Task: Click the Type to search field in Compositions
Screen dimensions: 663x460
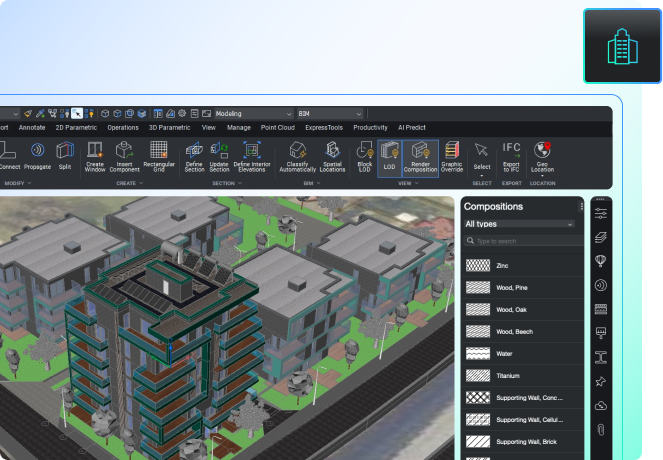Action: 523,241
